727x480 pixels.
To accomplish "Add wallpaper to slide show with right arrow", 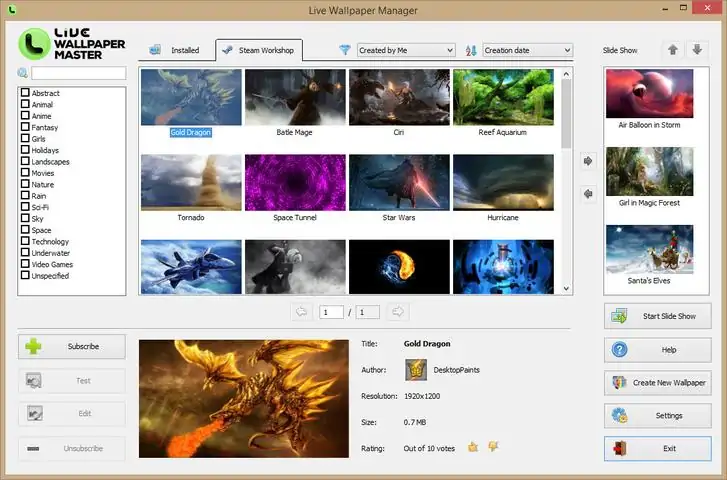I will (x=588, y=161).
